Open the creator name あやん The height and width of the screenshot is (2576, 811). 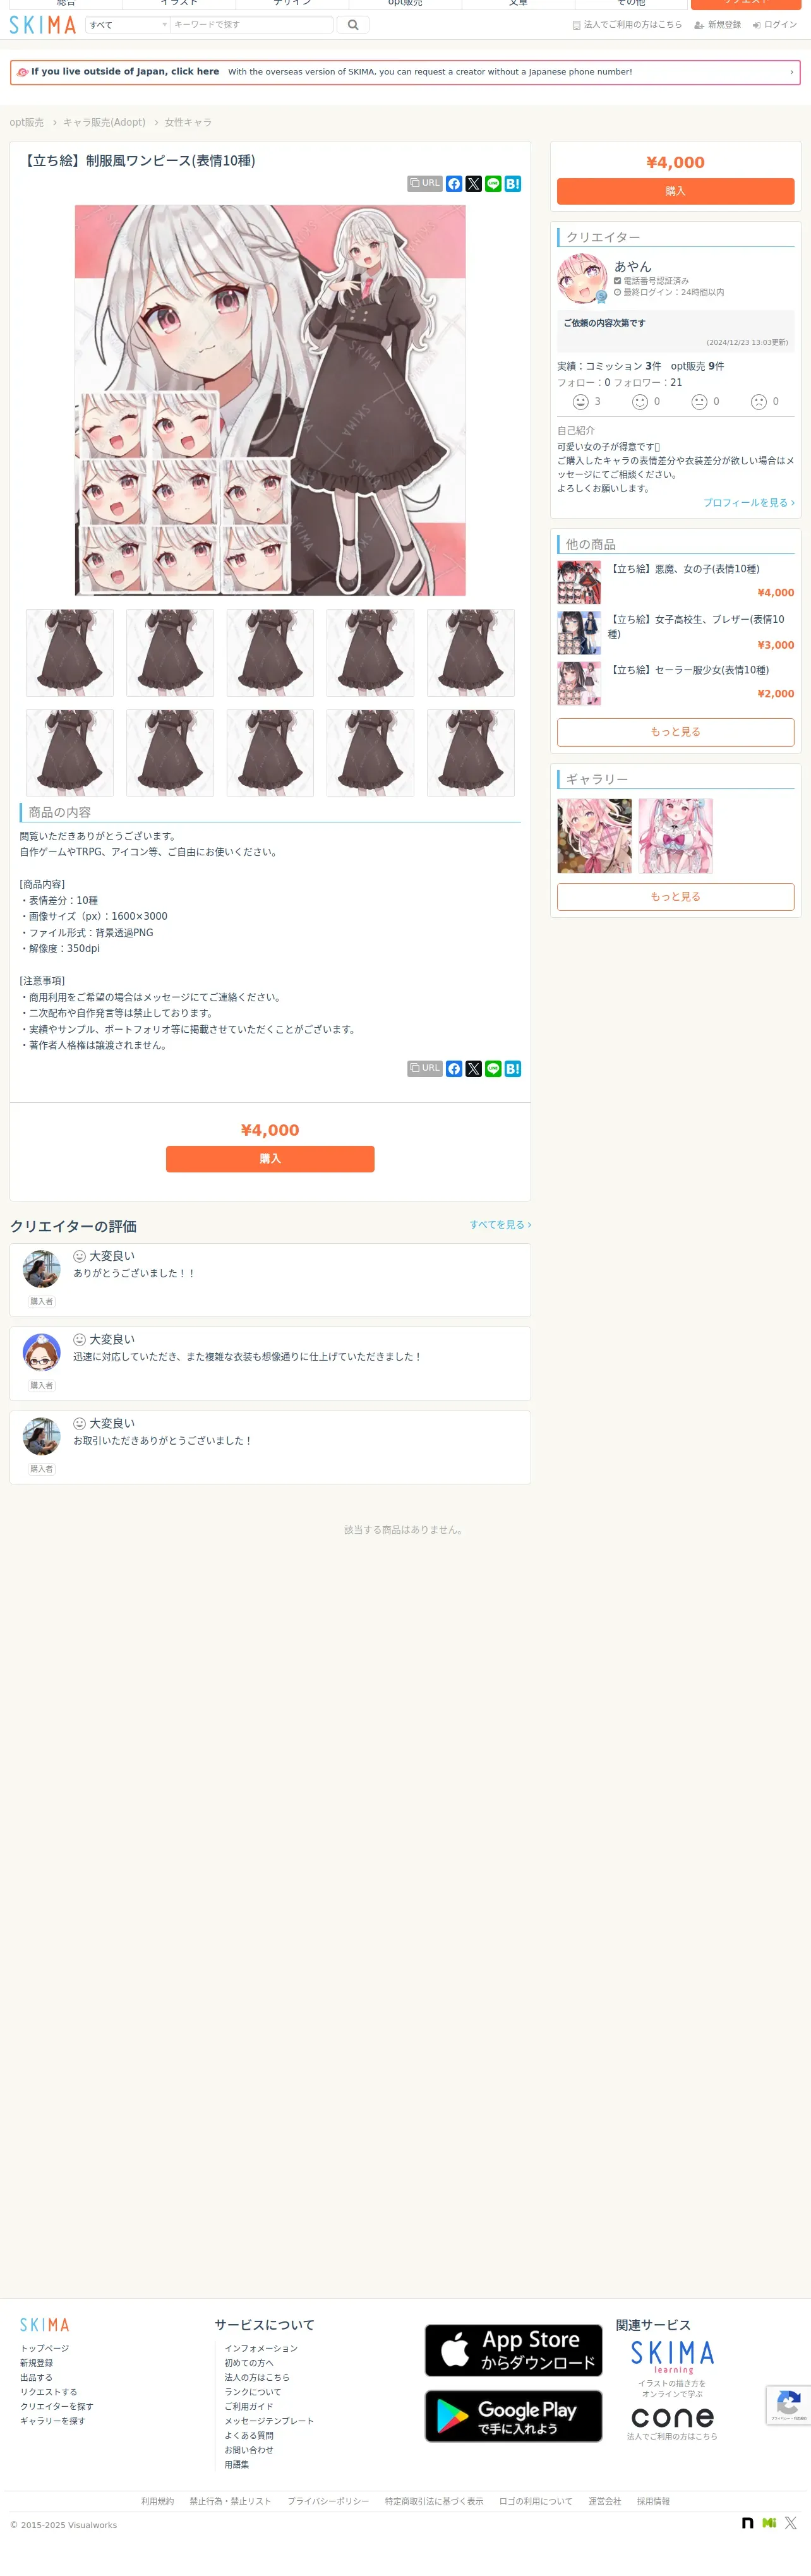pos(633,266)
